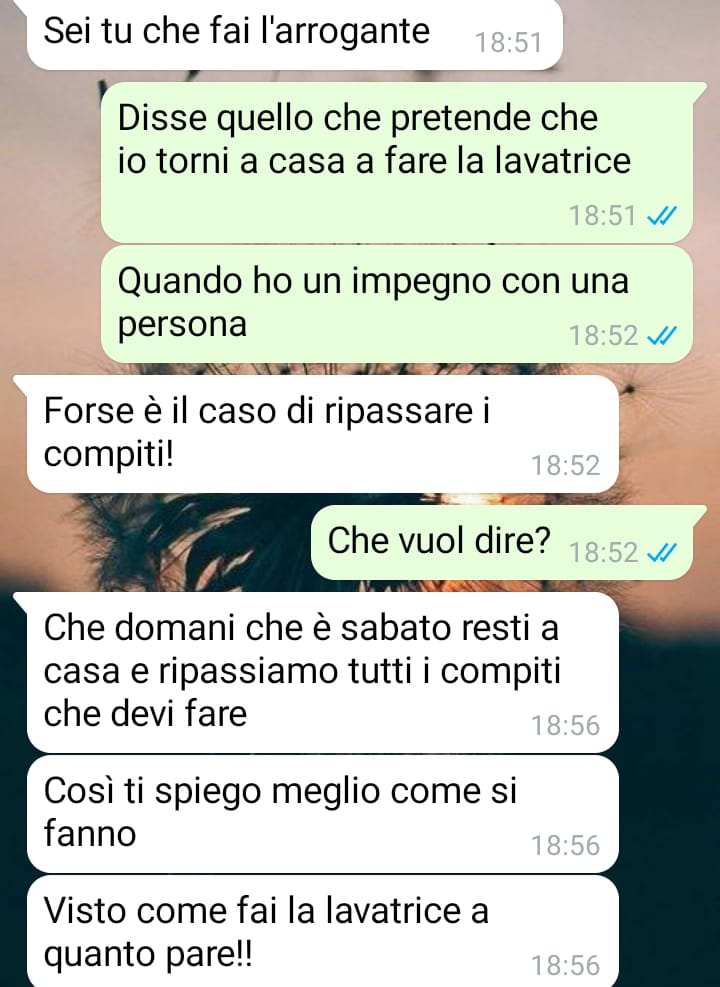Screen dimensions: 720x987
Task: Tap the "Che domani che è sabato" message
Action: [x=322, y=672]
